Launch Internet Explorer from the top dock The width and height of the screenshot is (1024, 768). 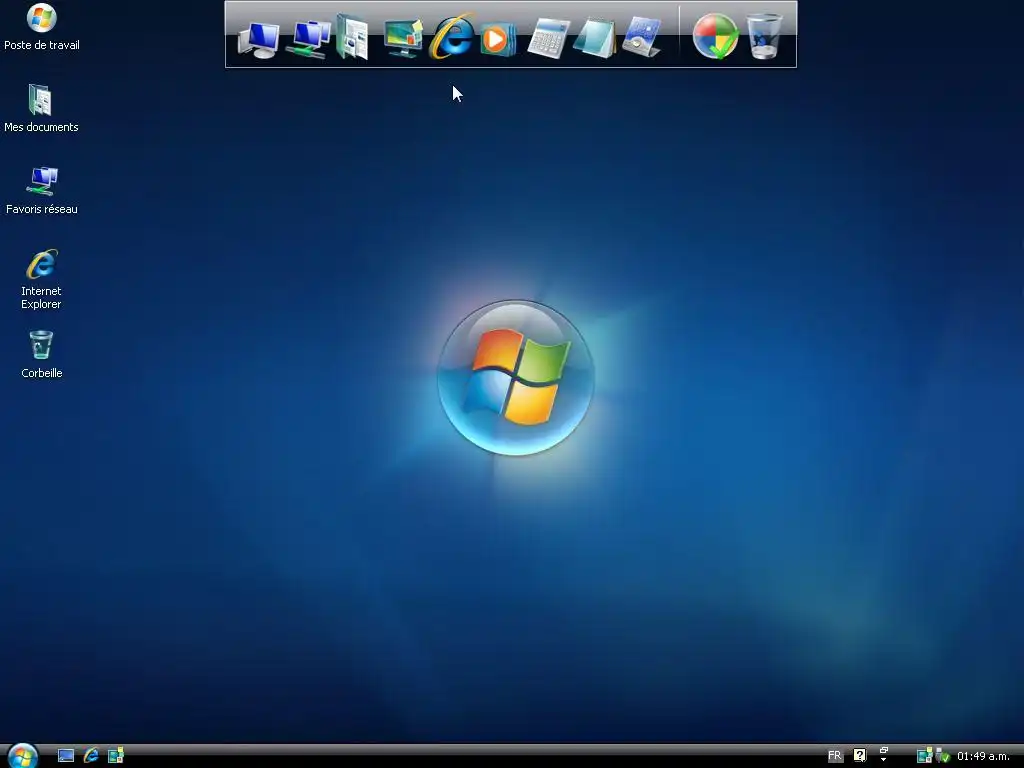click(x=451, y=37)
